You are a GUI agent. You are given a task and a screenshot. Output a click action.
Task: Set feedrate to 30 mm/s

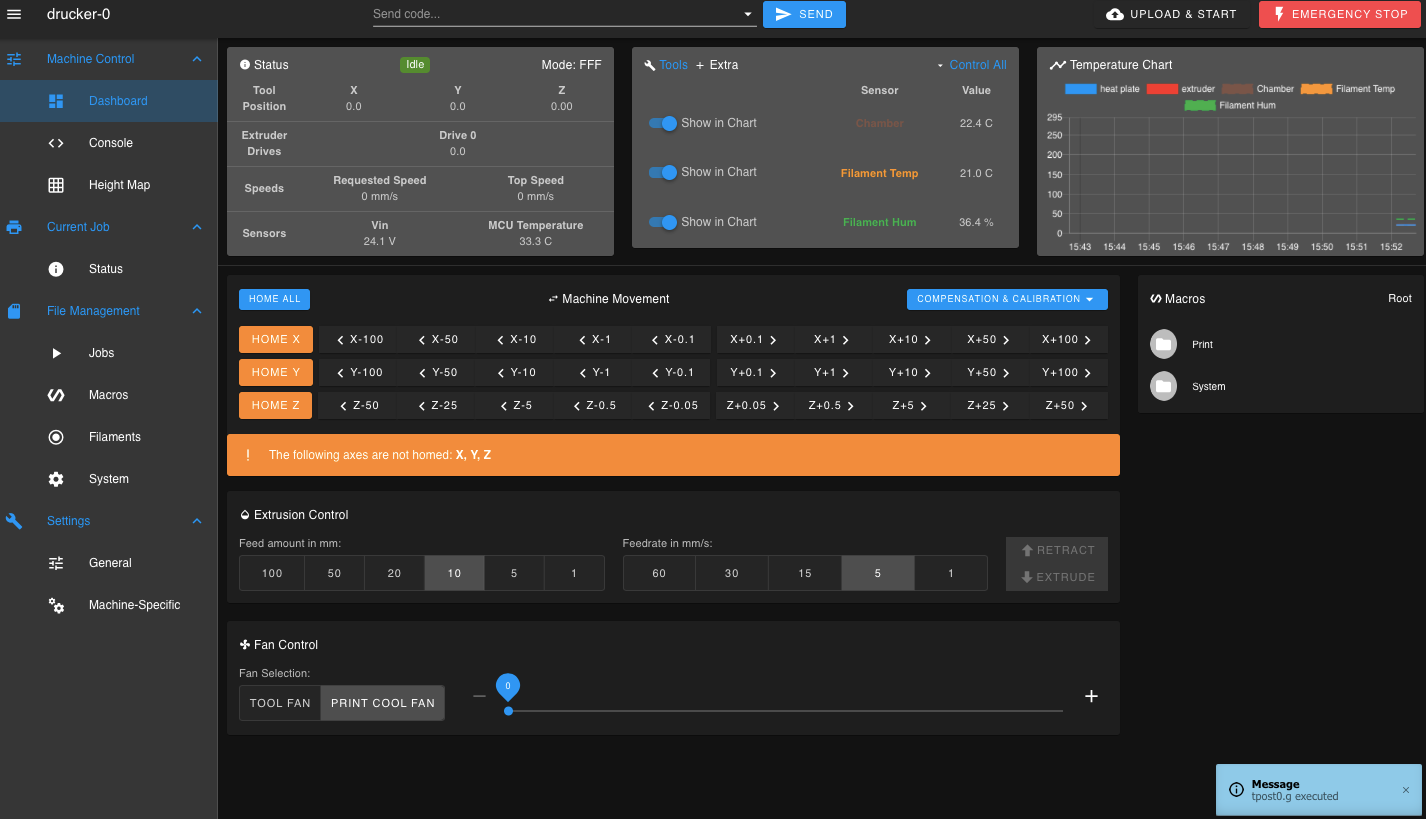coord(732,573)
